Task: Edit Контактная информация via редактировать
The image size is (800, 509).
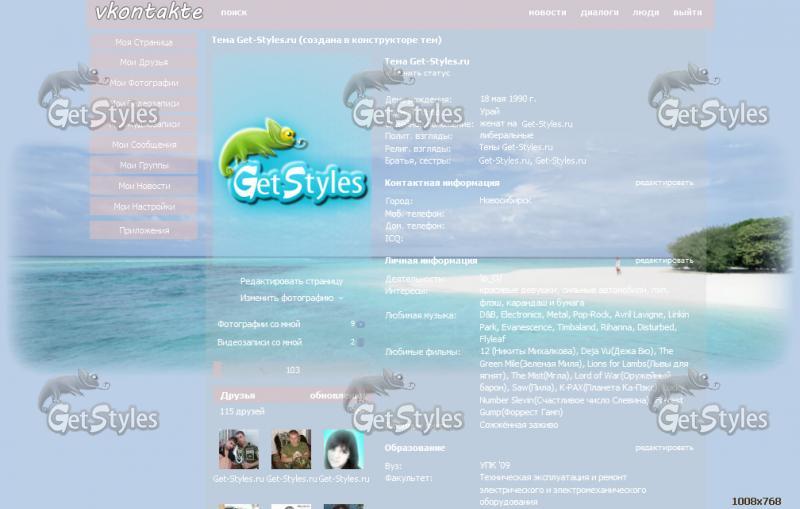Action: click(x=664, y=183)
